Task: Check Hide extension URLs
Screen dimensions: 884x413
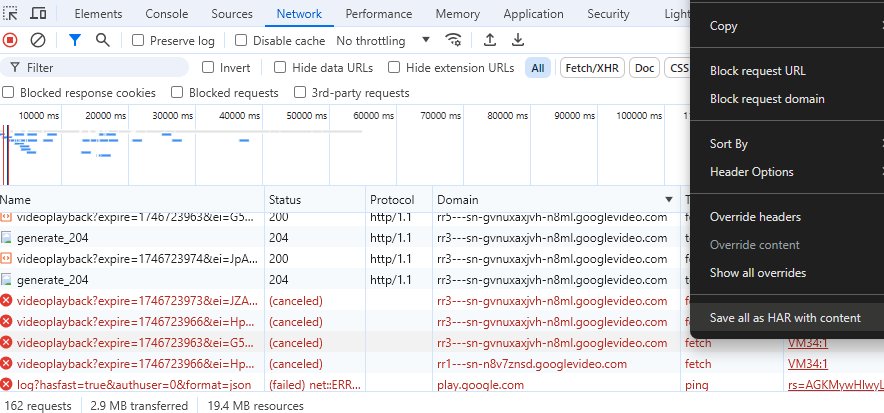Action: click(x=394, y=68)
